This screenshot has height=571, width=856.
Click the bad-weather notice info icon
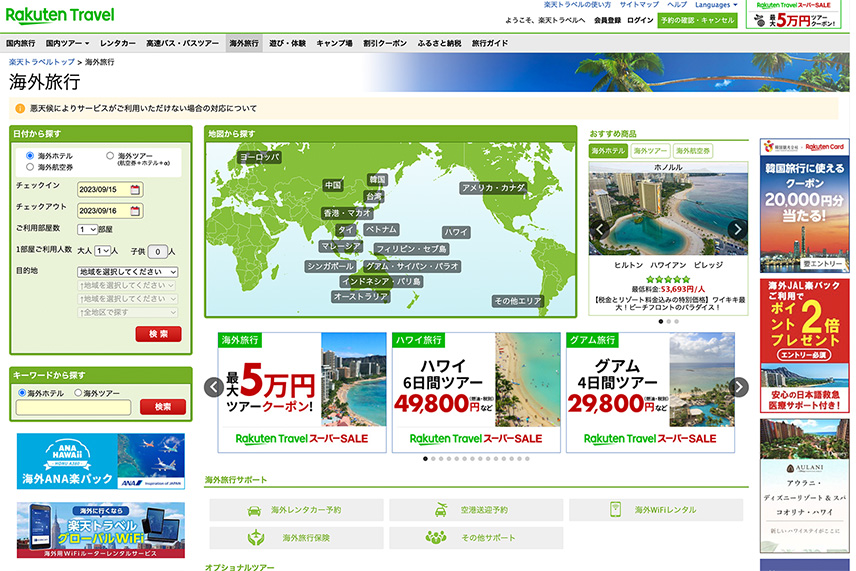click(20, 109)
